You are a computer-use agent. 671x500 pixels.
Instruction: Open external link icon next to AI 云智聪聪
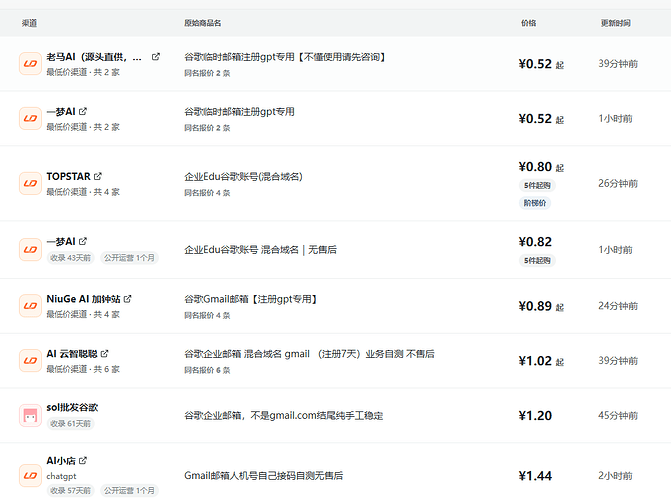tap(104, 354)
